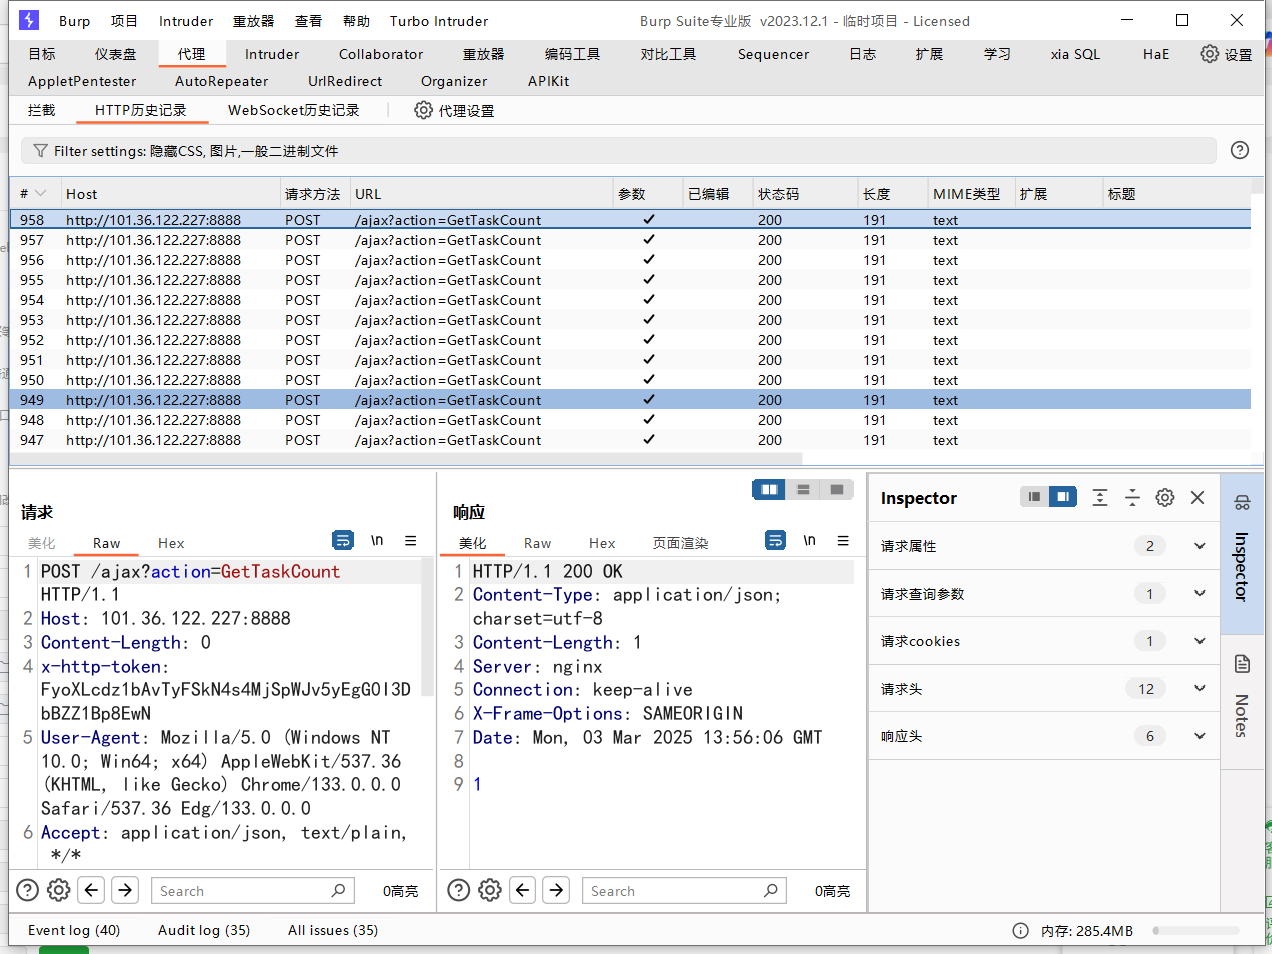This screenshot has height=954, width=1272.
Task: Close the Inspector panel
Action: tap(1197, 497)
